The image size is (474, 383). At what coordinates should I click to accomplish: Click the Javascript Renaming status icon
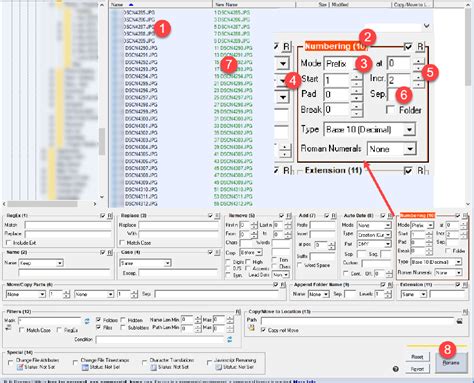pyautogui.click(x=218, y=367)
